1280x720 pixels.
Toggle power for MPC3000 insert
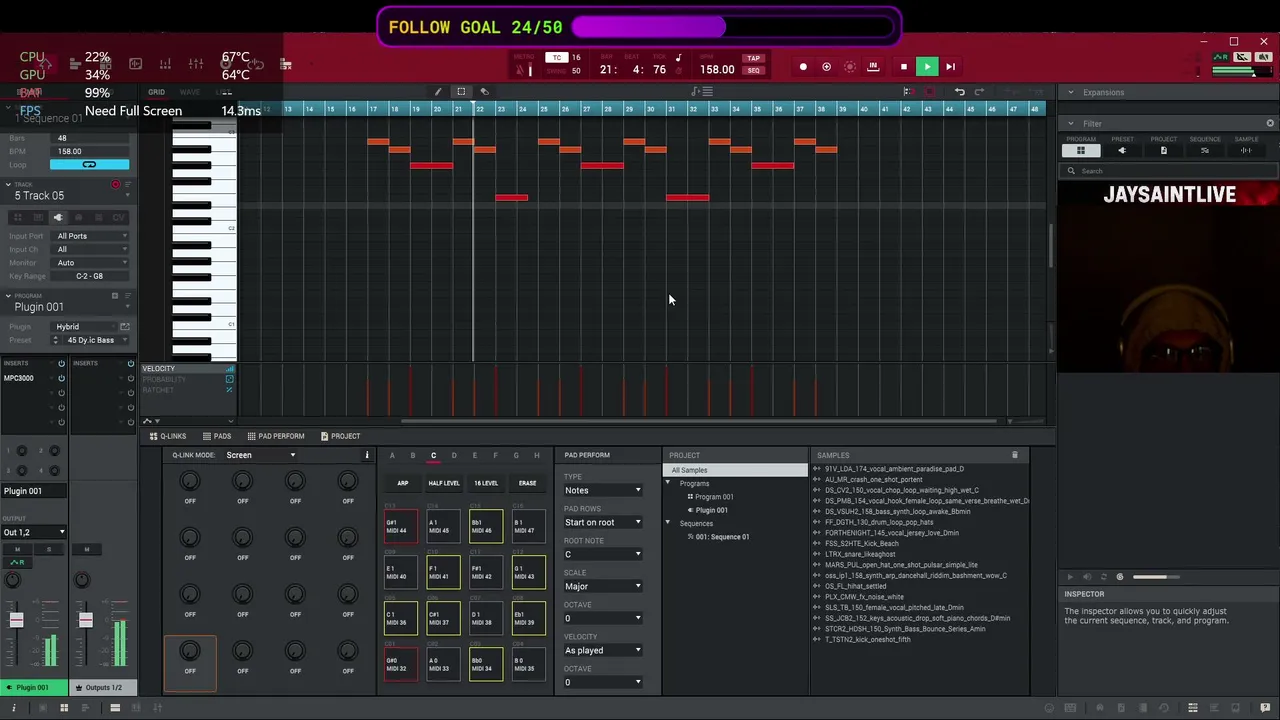tap(61, 378)
